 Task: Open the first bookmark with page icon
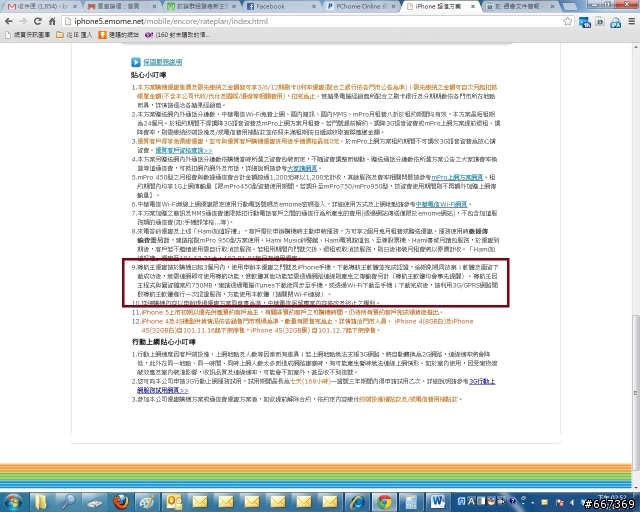tap(27, 35)
